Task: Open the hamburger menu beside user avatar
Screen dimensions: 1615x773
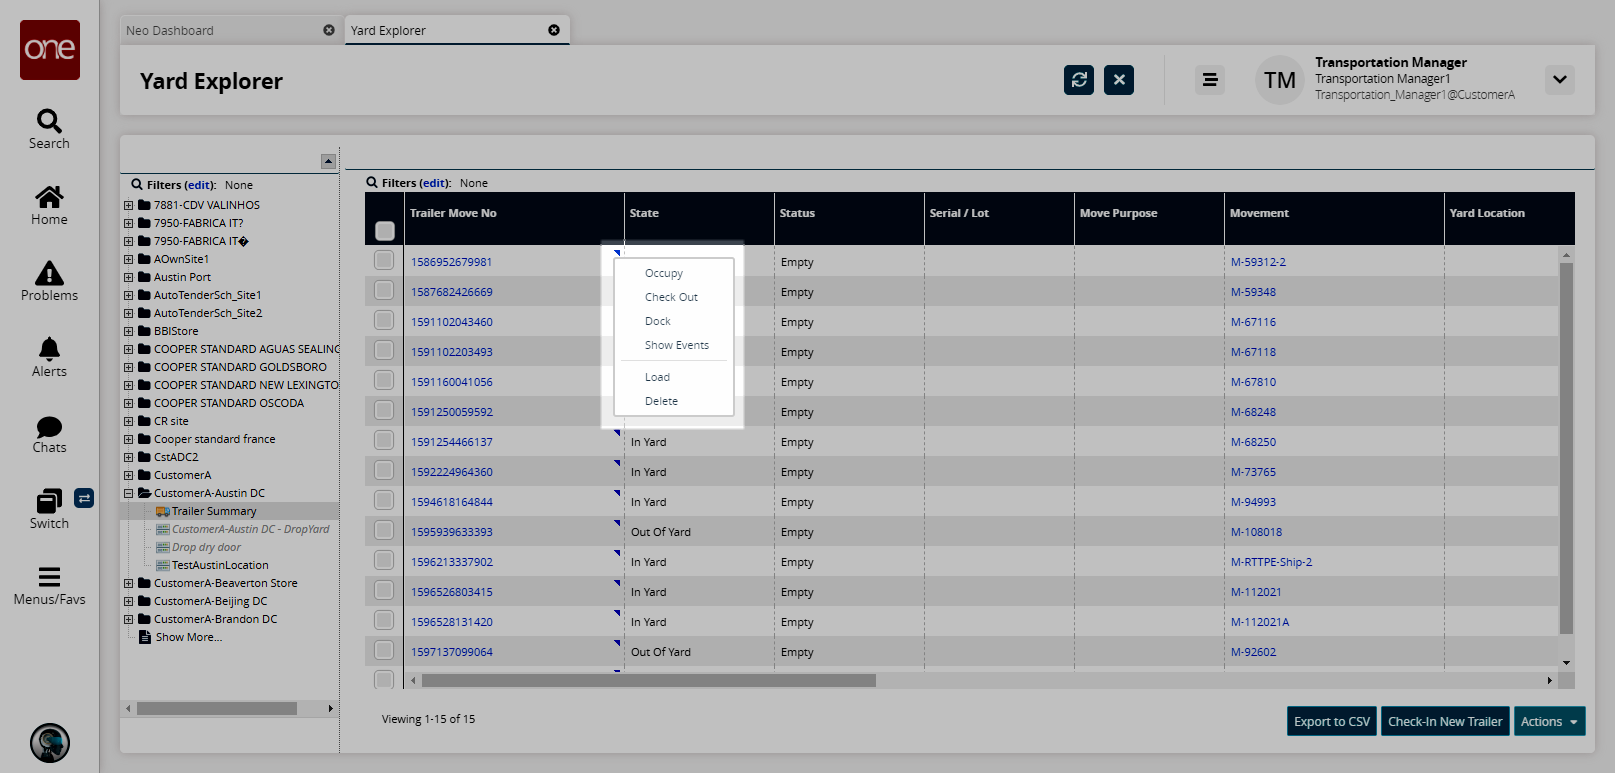Action: tap(1209, 80)
